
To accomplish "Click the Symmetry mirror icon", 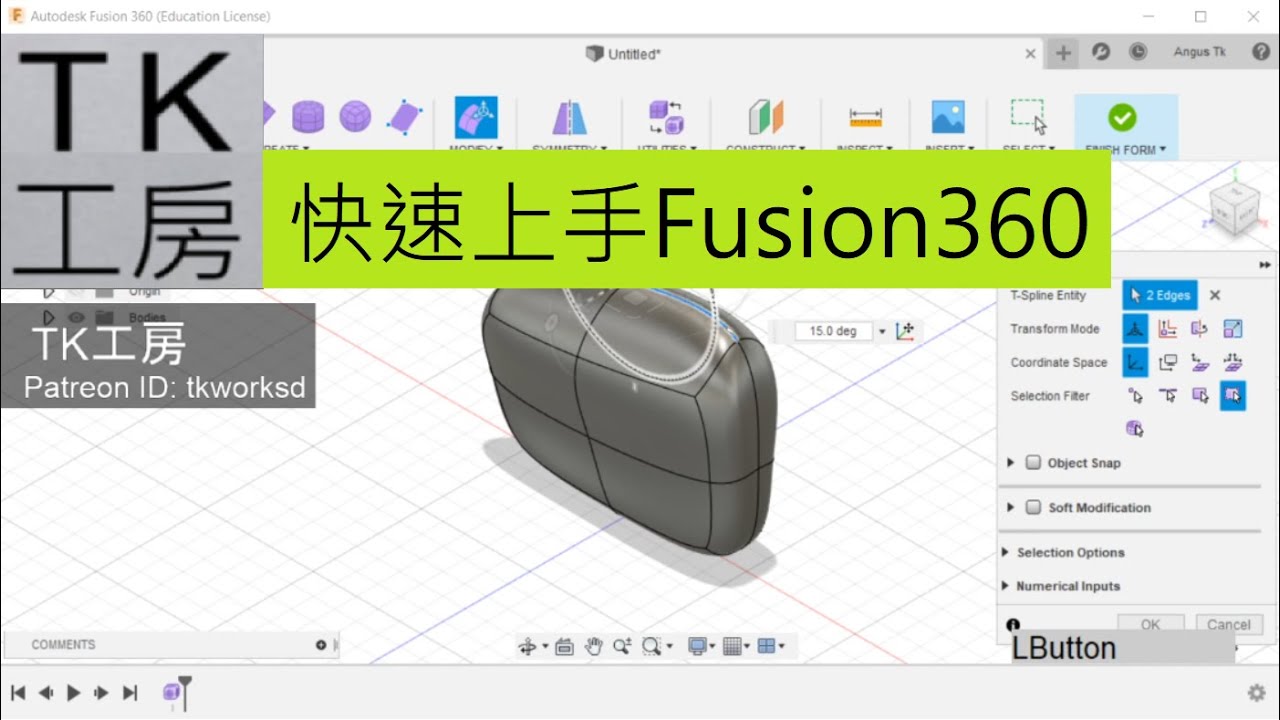I will [570, 118].
